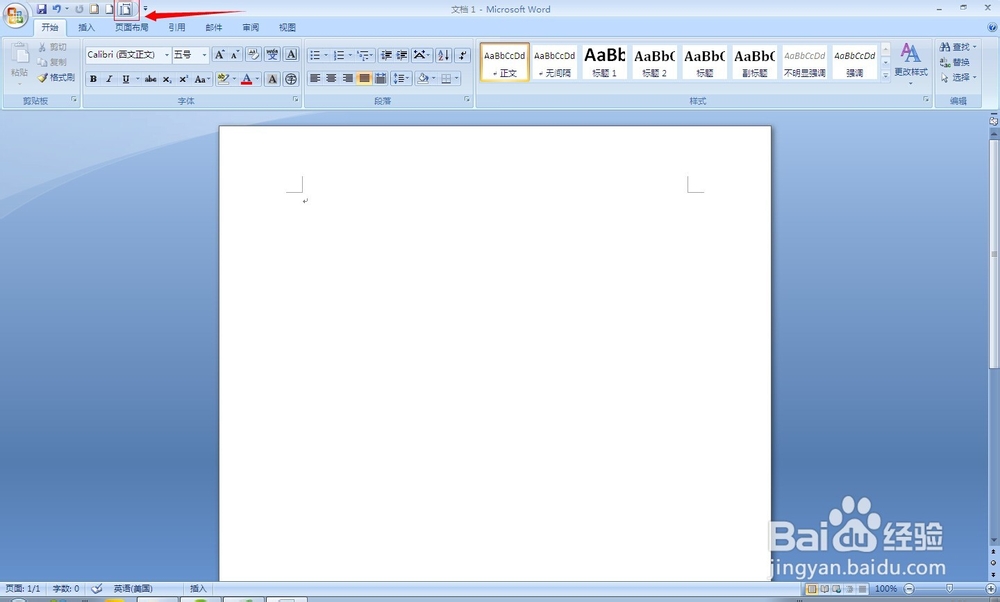Viewport: 1000px width, 602px height.
Task: Toggle bold formatting
Action: point(93,79)
